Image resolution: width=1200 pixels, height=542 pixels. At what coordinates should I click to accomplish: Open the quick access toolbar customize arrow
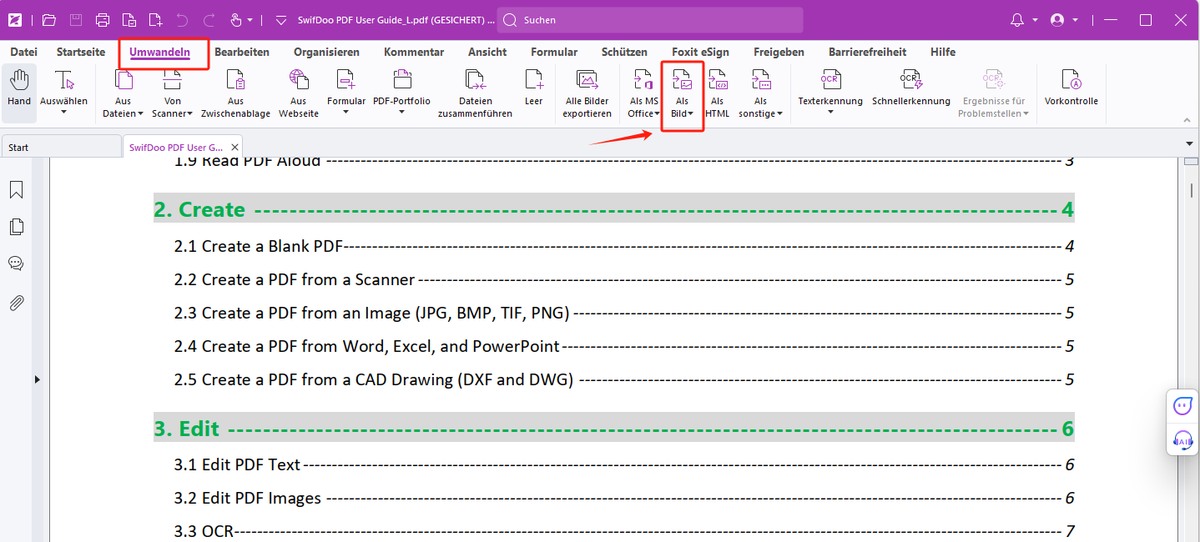[279, 20]
